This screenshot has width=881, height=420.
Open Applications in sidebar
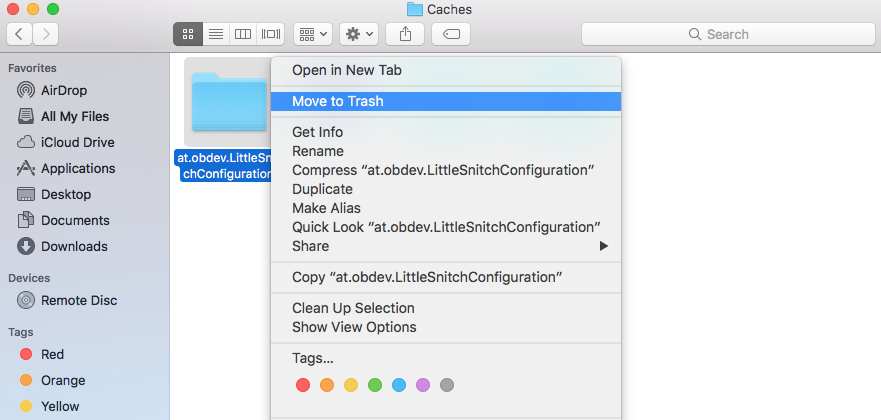tap(66, 168)
